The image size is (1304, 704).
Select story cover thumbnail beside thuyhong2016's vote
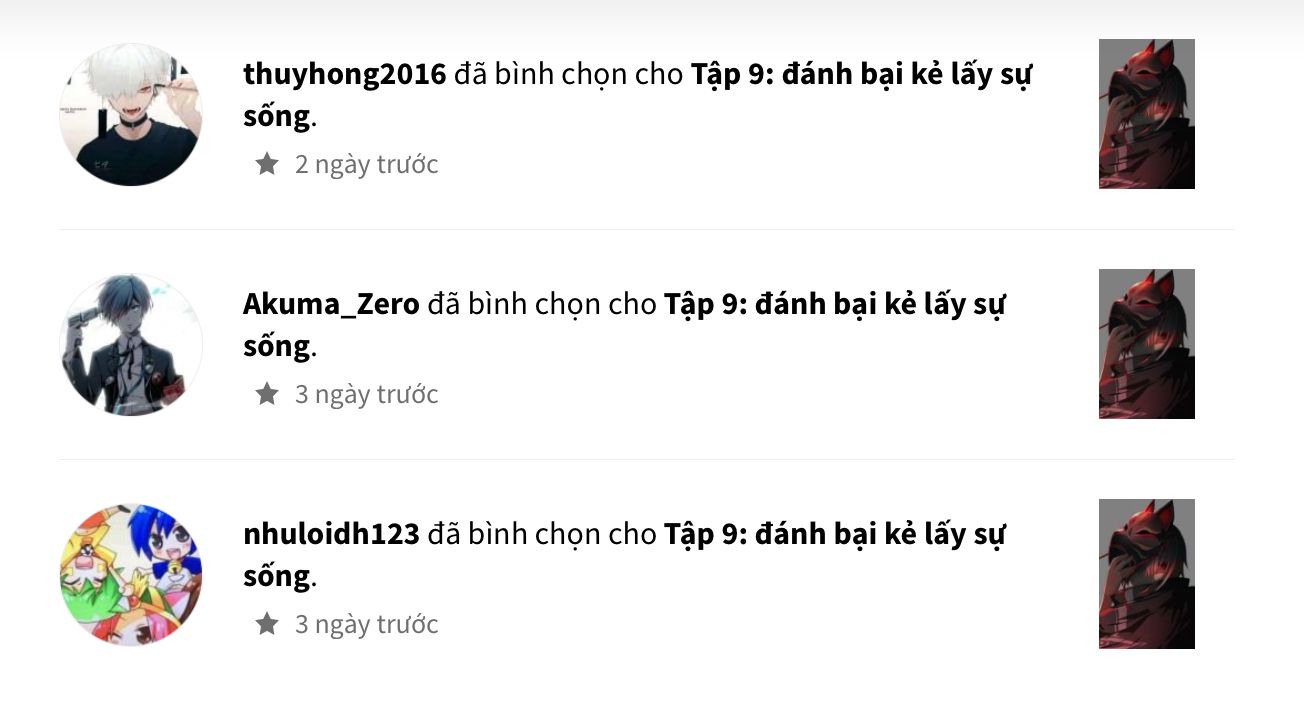click(x=1147, y=114)
